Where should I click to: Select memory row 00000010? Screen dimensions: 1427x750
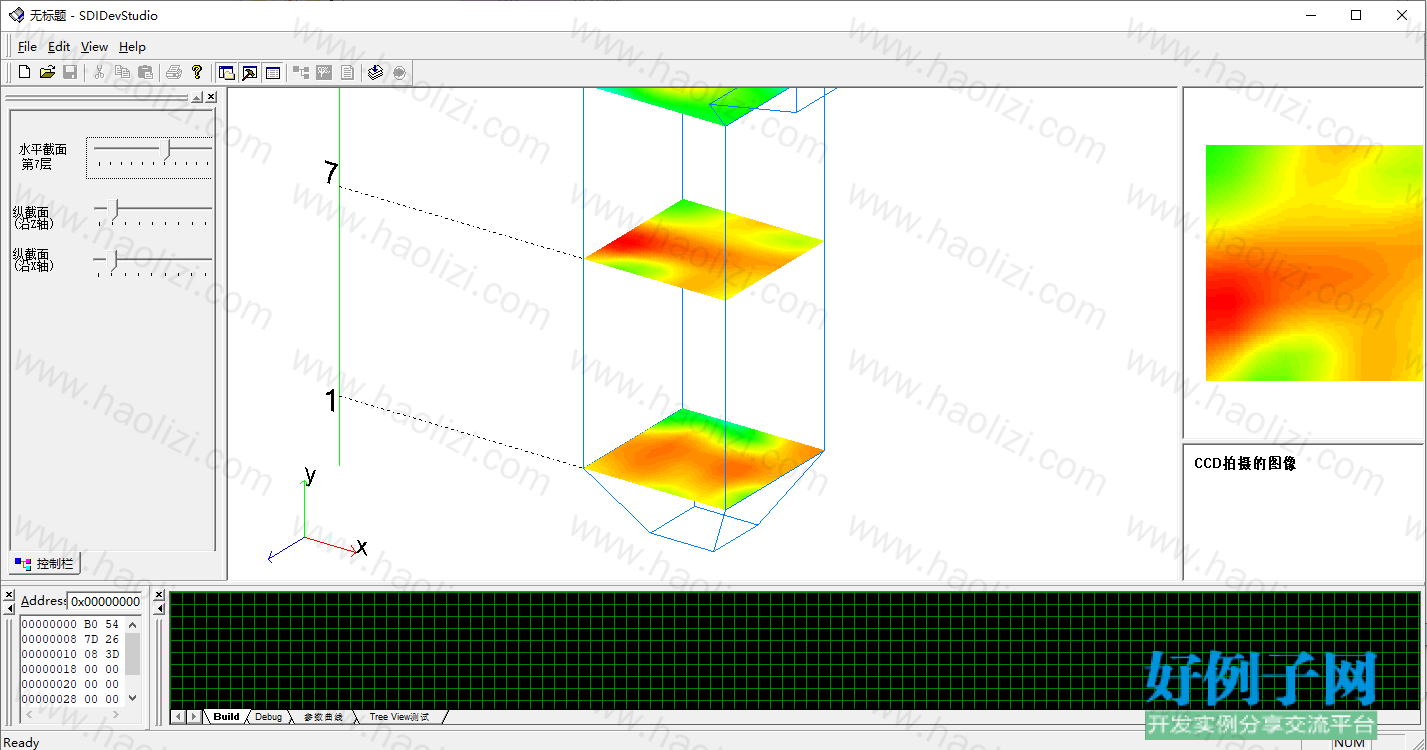(x=70, y=654)
